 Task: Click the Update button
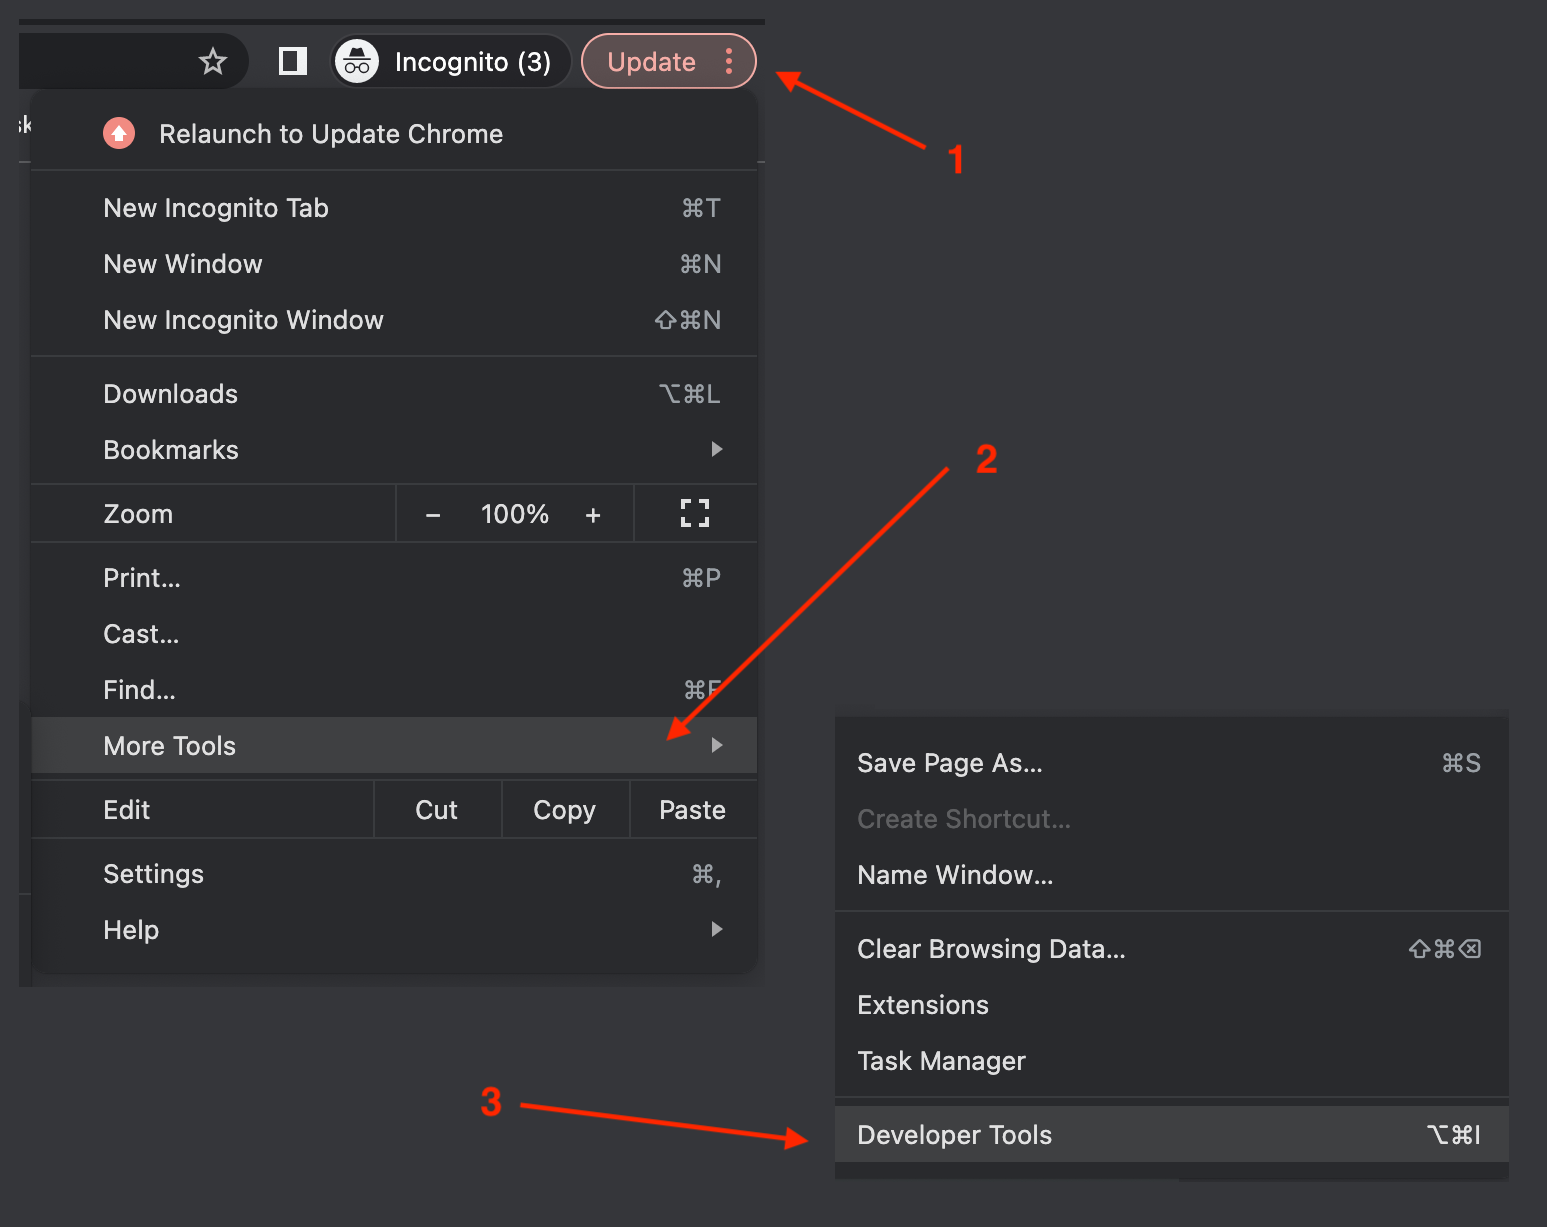[651, 62]
